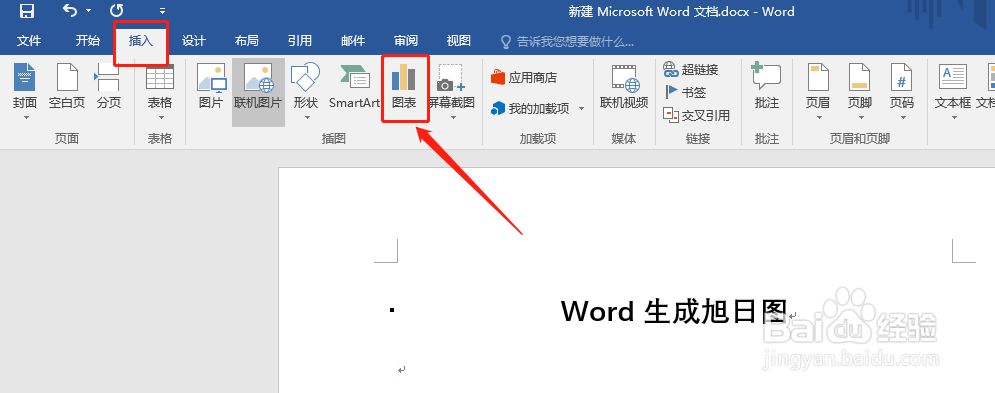Insert a 联机视频 online video

point(624,86)
